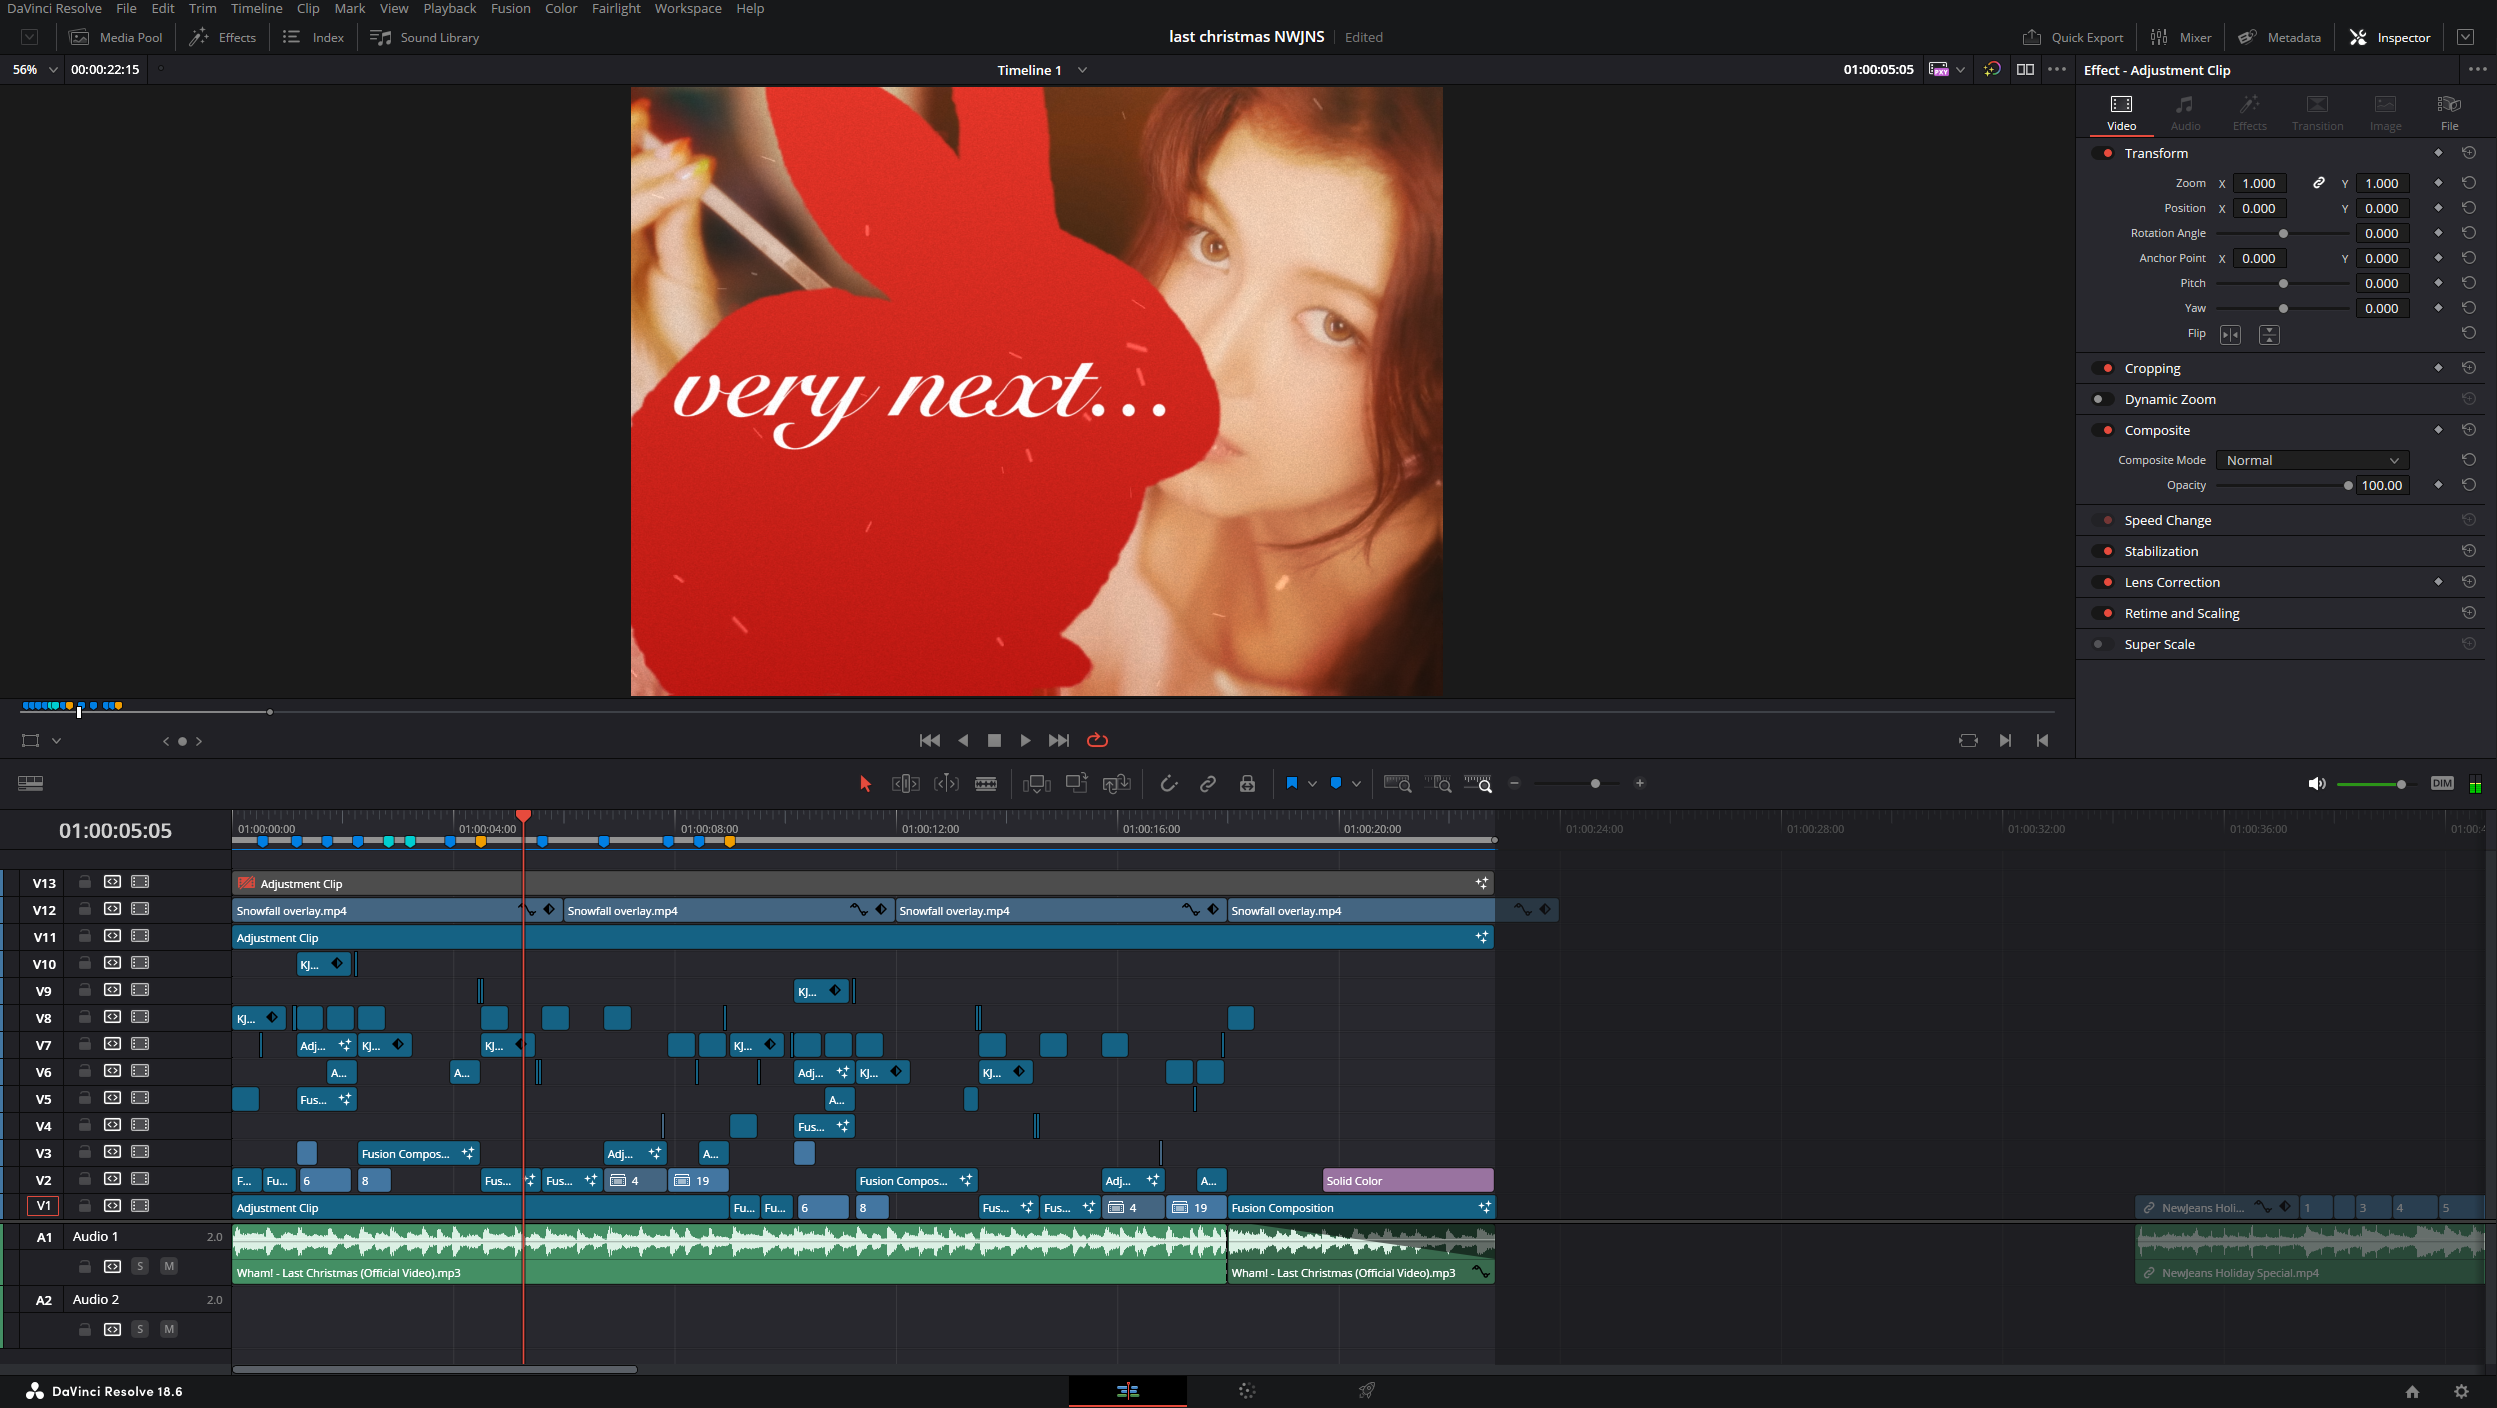
Task: Open the Playback menu
Action: [450, 8]
